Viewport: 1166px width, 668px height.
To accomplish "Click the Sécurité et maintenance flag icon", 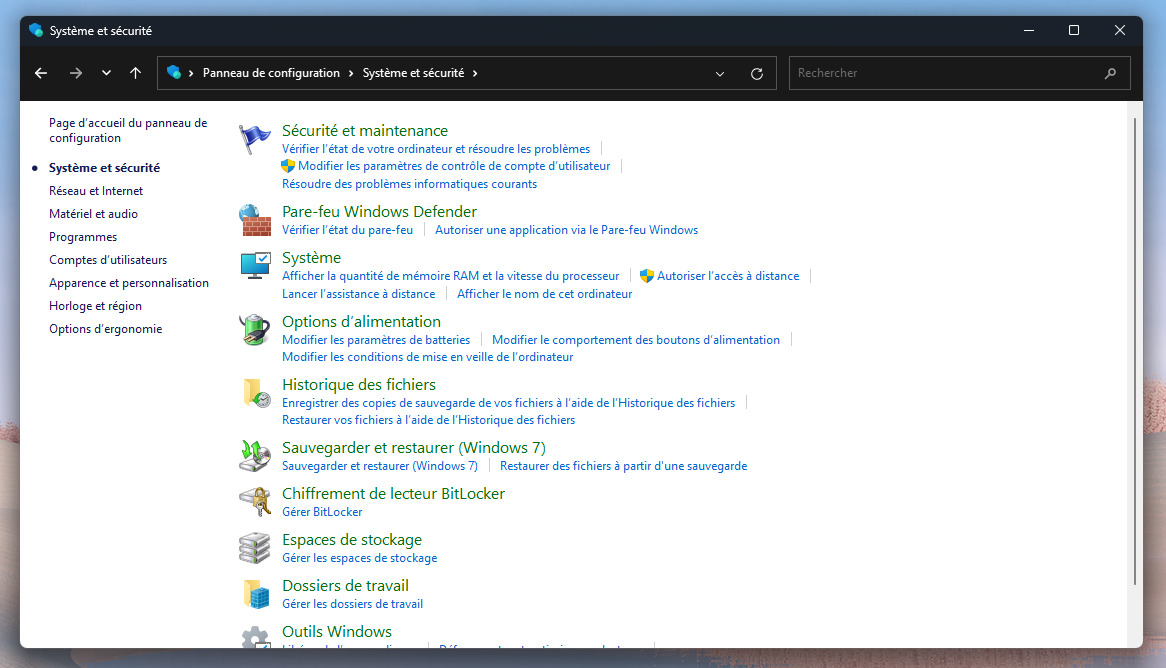I will (255, 139).
